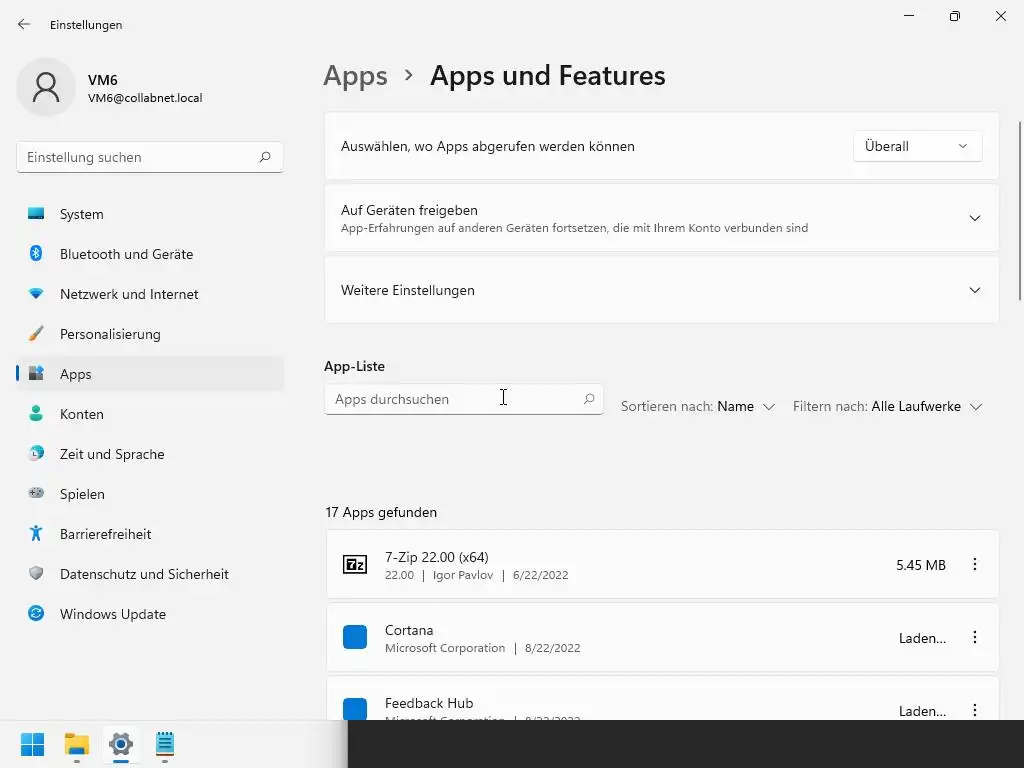The width and height of the screenshot is (1024, 768).
Task: Expand the Auf Geräten freigeben section
Action: 975,218
